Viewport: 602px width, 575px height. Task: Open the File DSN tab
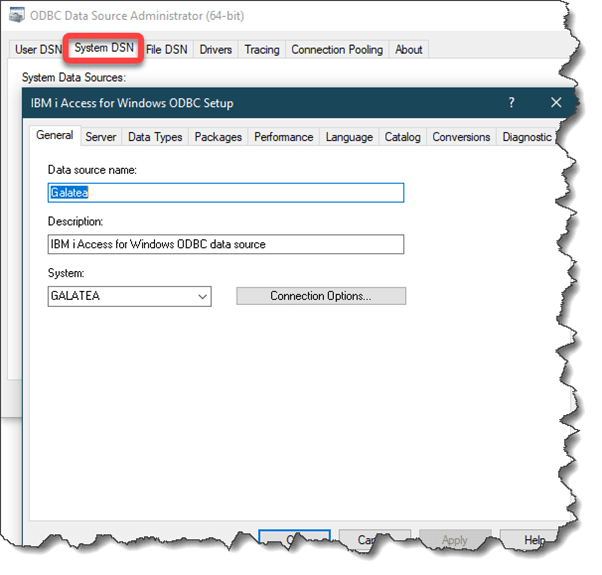coord(167,50)
